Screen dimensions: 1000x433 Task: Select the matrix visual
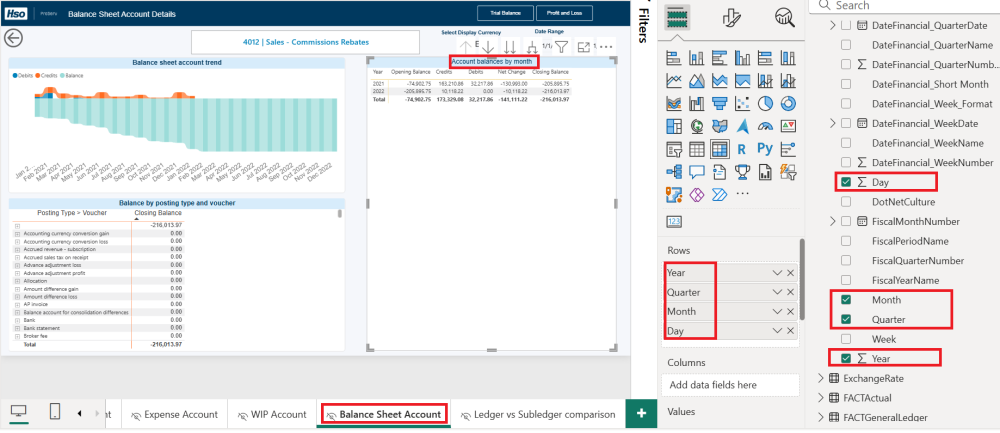pyautogui.click(x=719, y=149)
